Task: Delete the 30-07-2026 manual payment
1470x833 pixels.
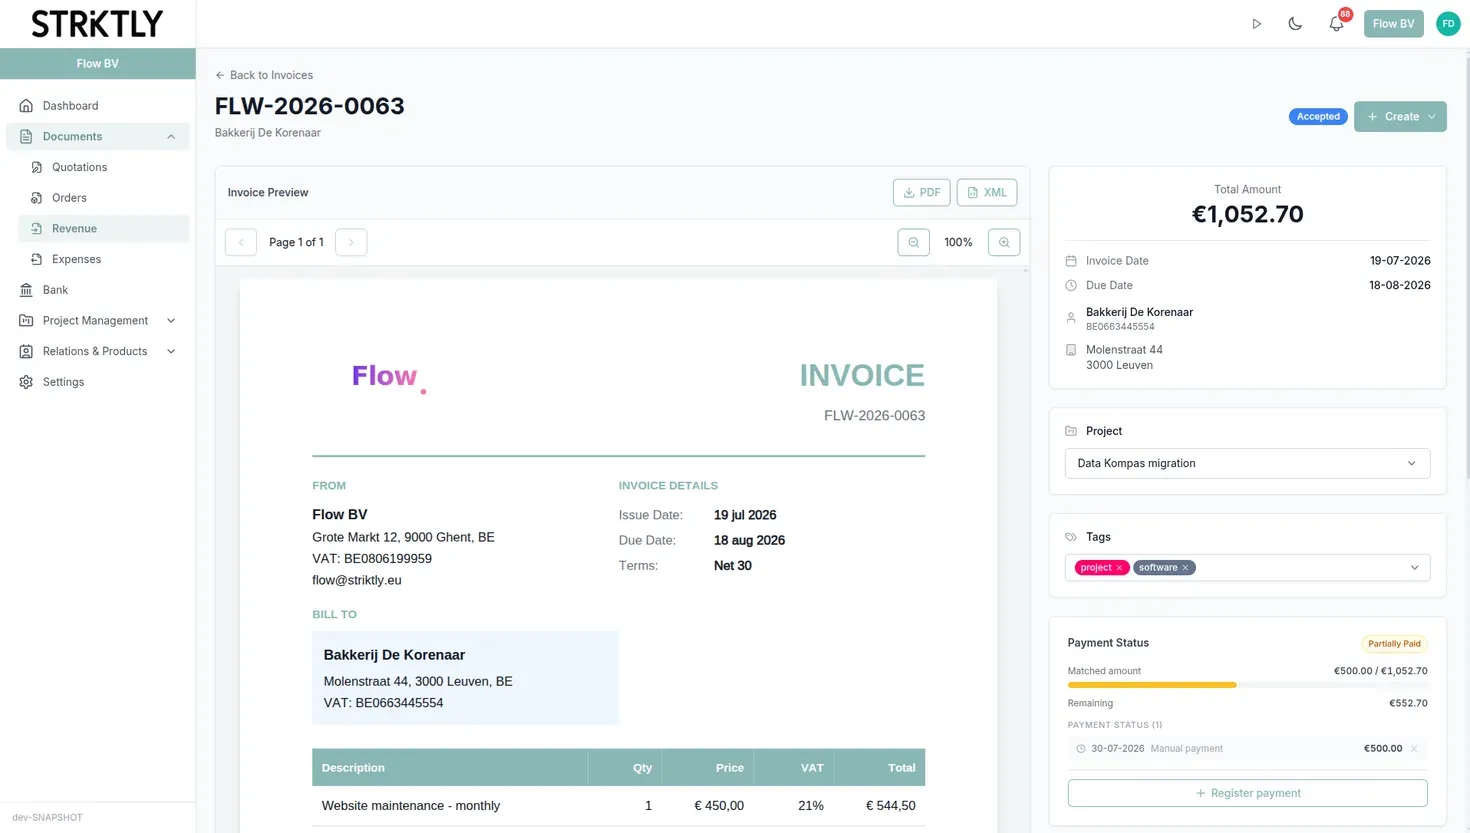Action: tap(1414, 749)
